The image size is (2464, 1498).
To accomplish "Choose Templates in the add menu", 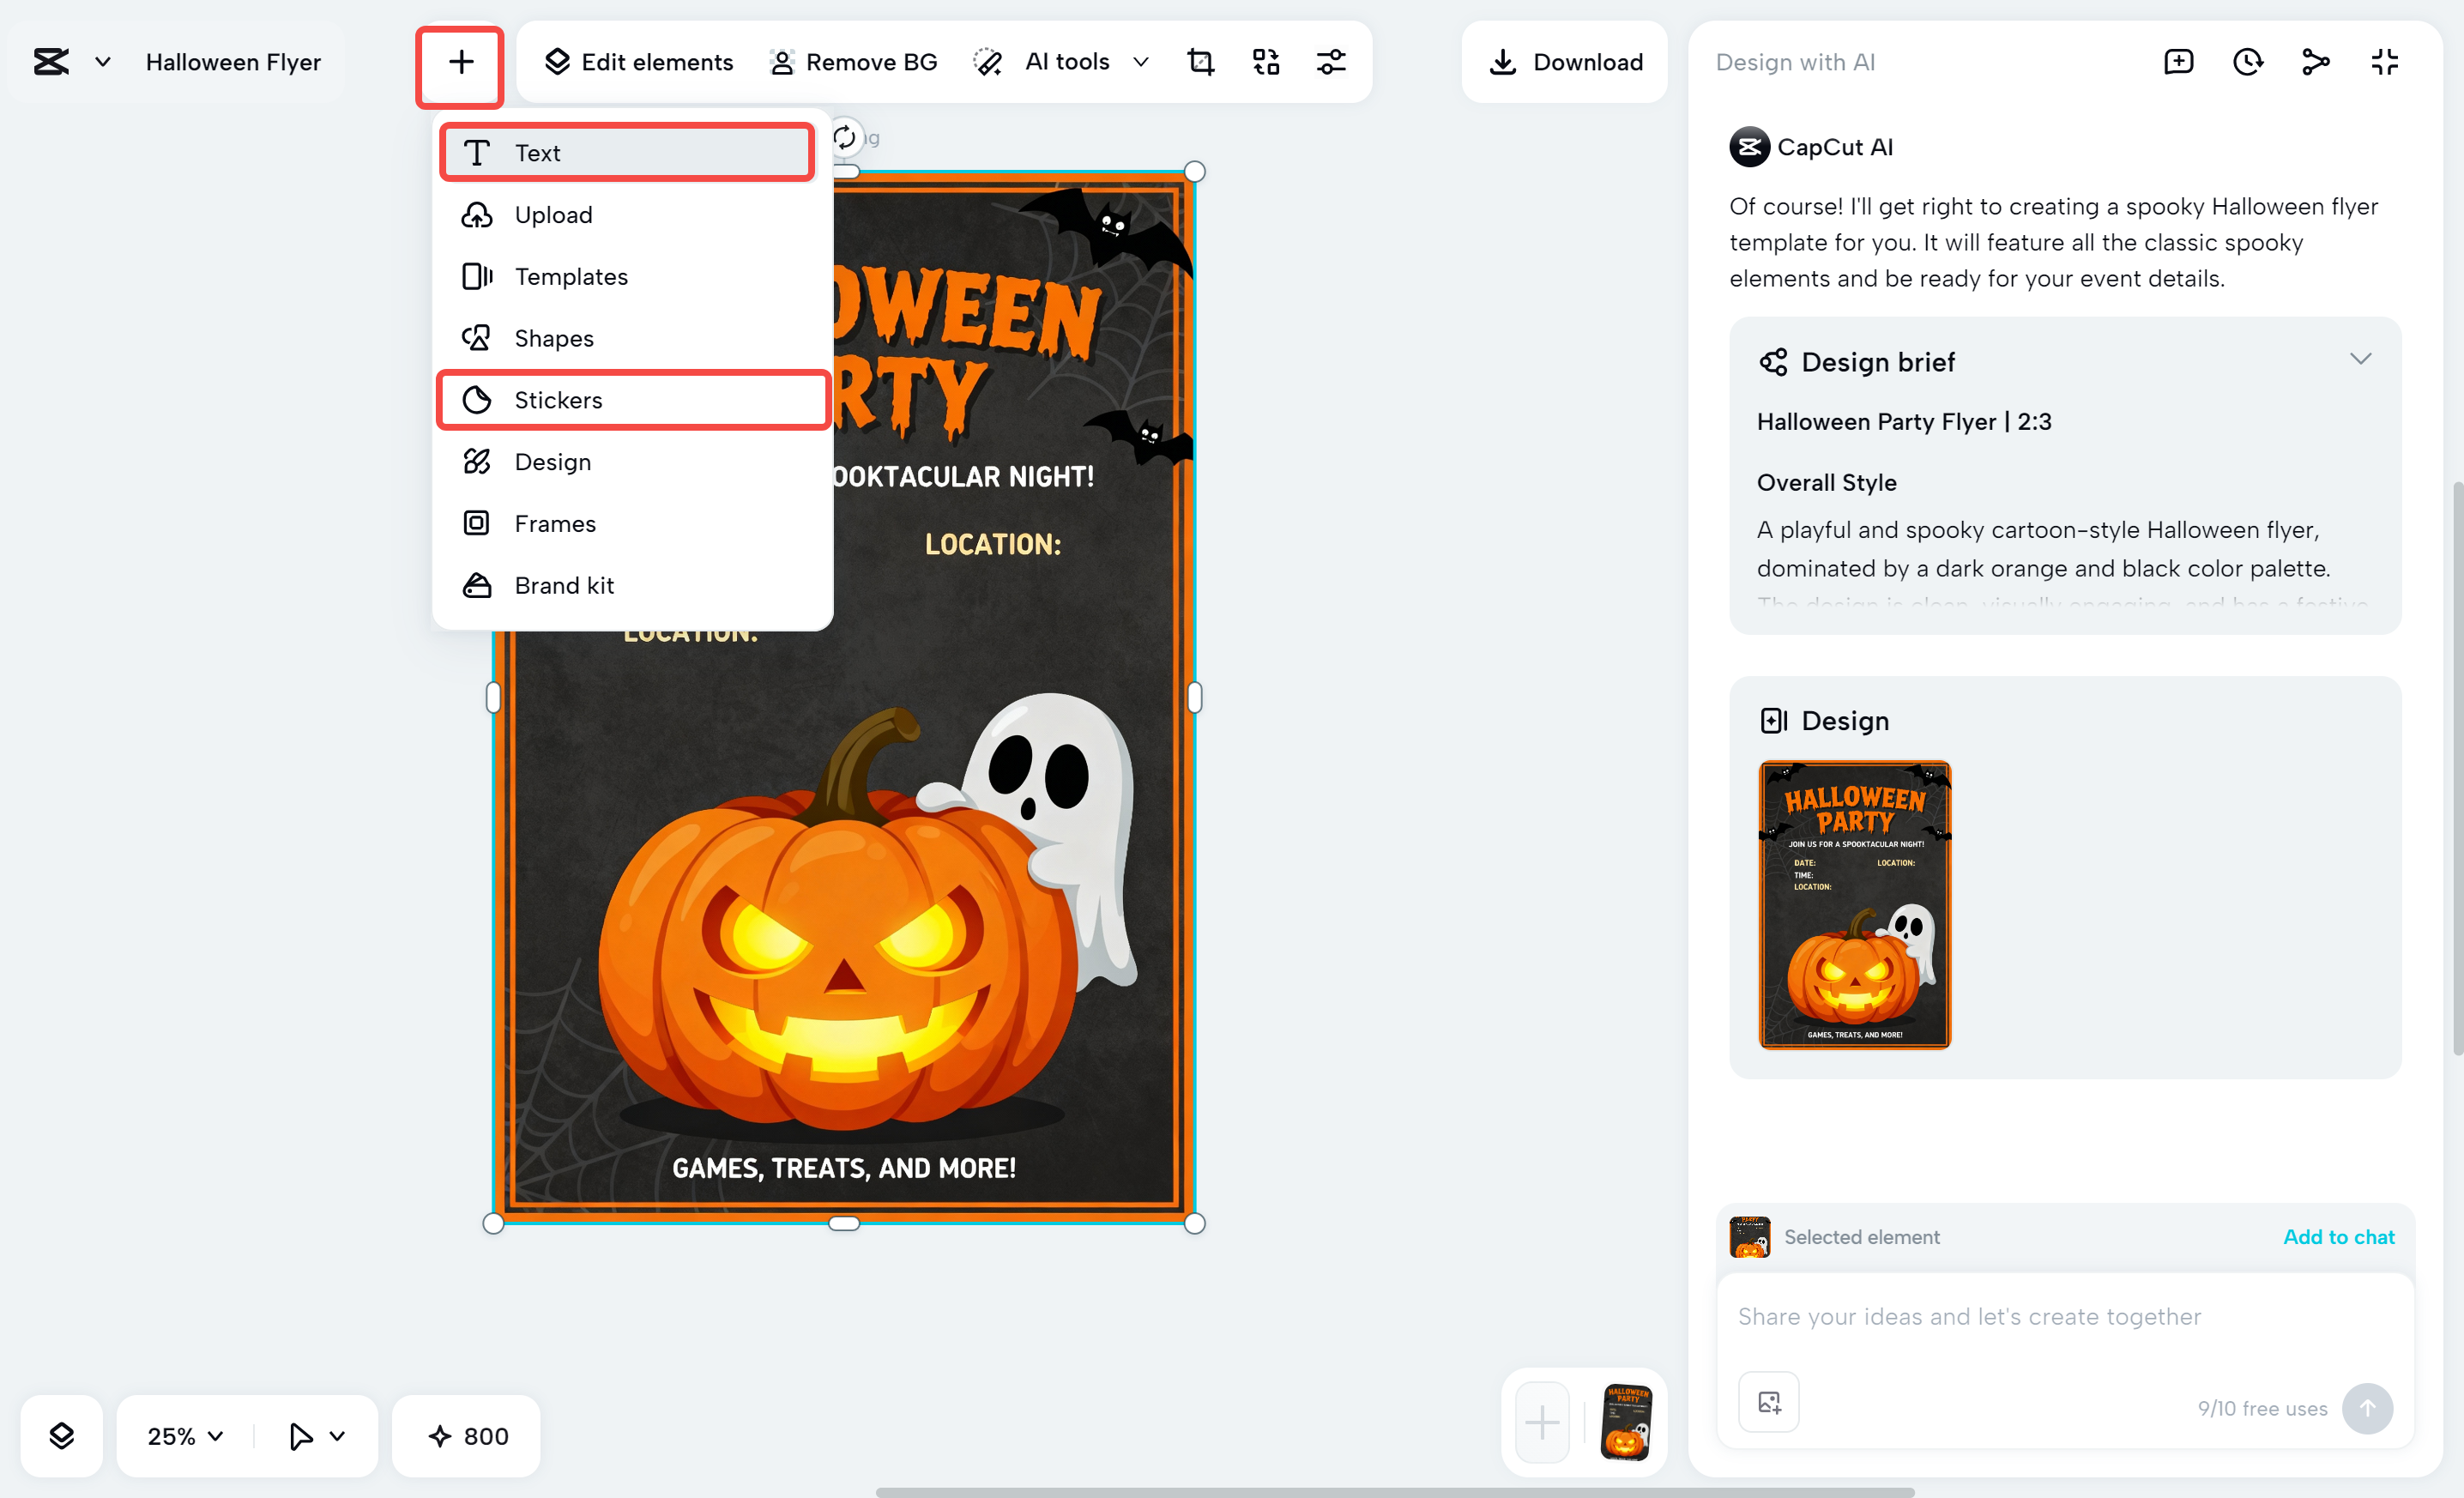I will click(x=571, y=276).
